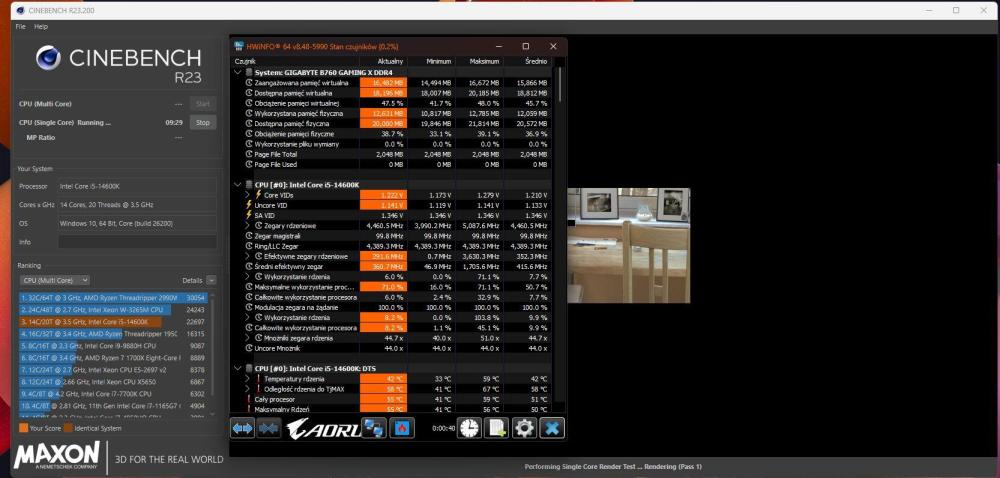Open the network remote monitoring icon in HWiNFO
This screenshot has height=478, width=1000.
pos(374,428)
